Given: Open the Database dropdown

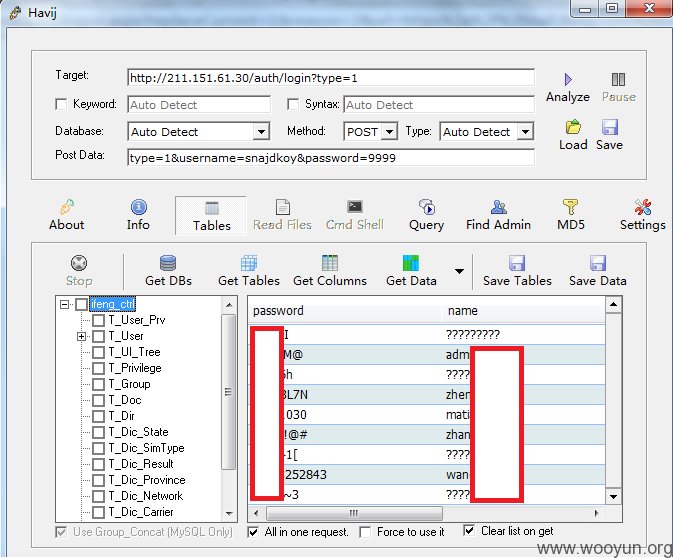Looking at the screenshot, I should click(261, 131).
